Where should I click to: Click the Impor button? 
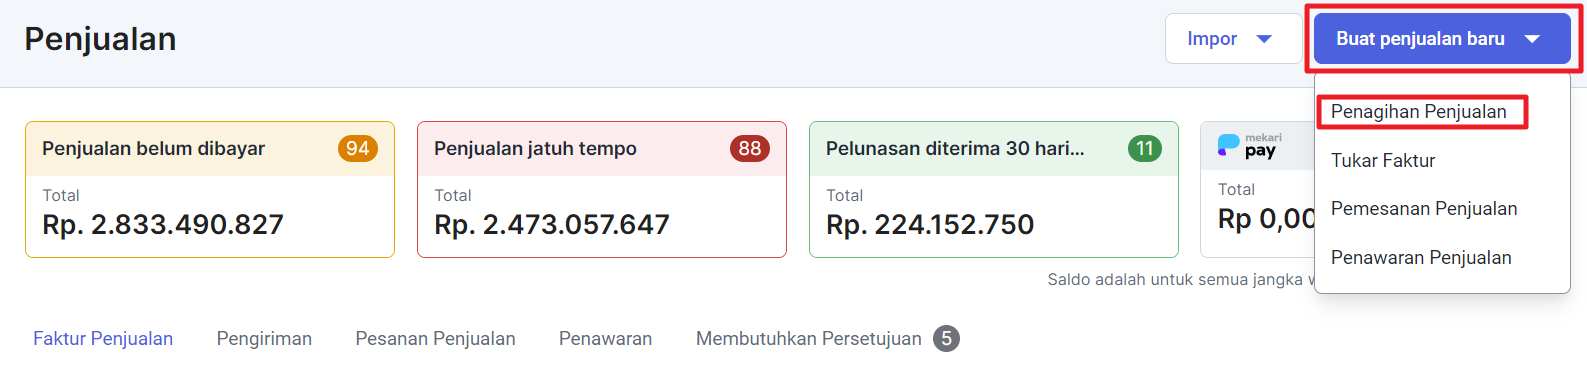(x=1233, y=39)
